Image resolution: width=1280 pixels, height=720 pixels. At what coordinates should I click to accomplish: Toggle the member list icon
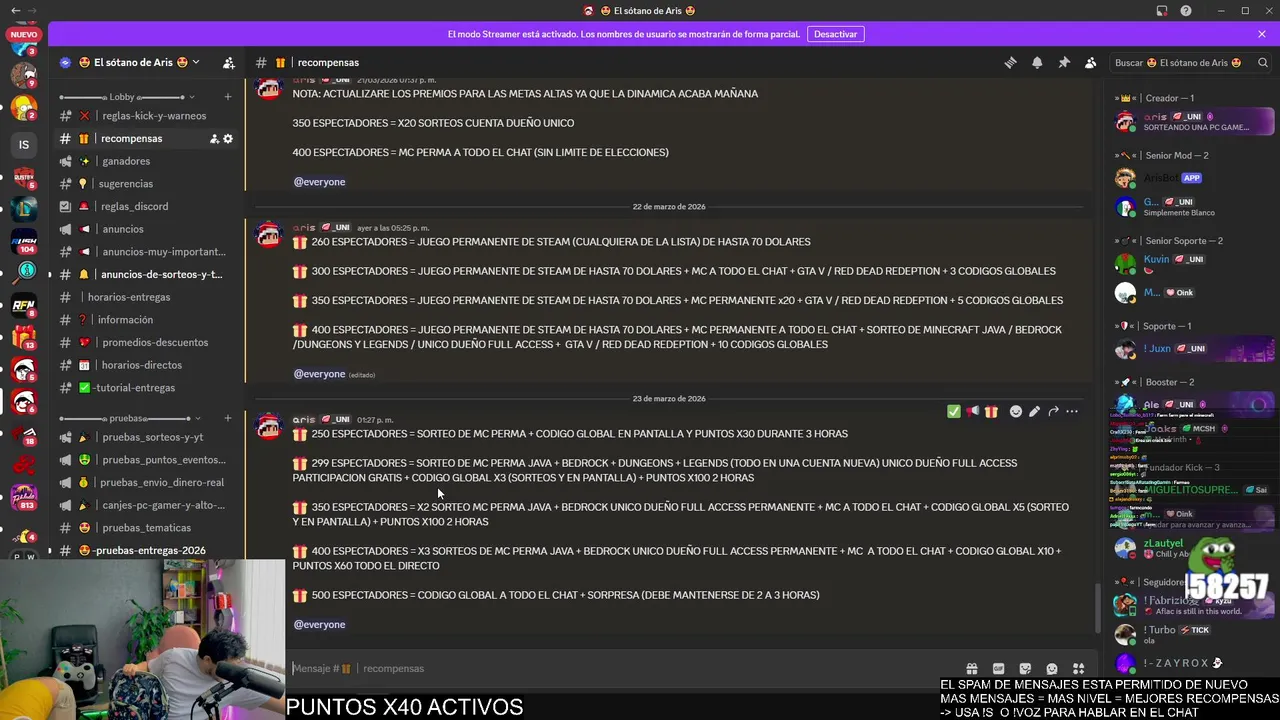tap(1090, 62)
